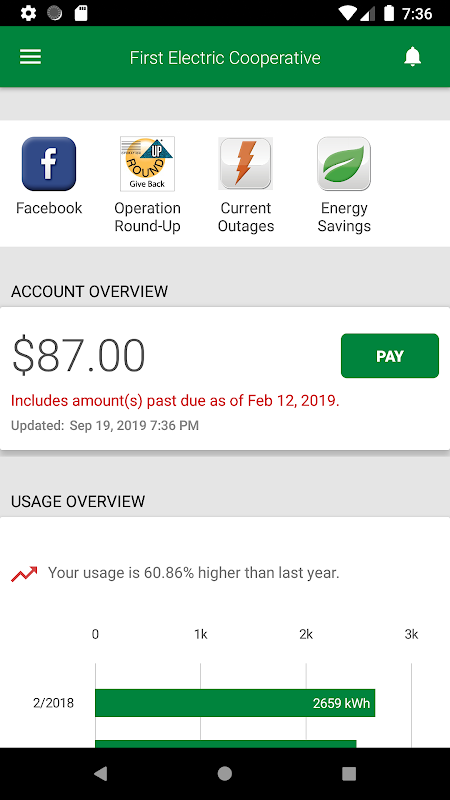Open the Energy Savings leaf icon
The image size is (450, 800).
coord(344,164)
